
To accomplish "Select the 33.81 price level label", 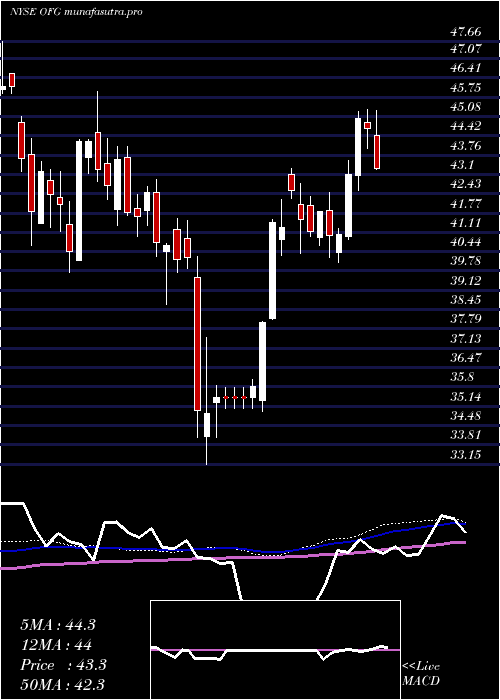I will click(466, 435).
